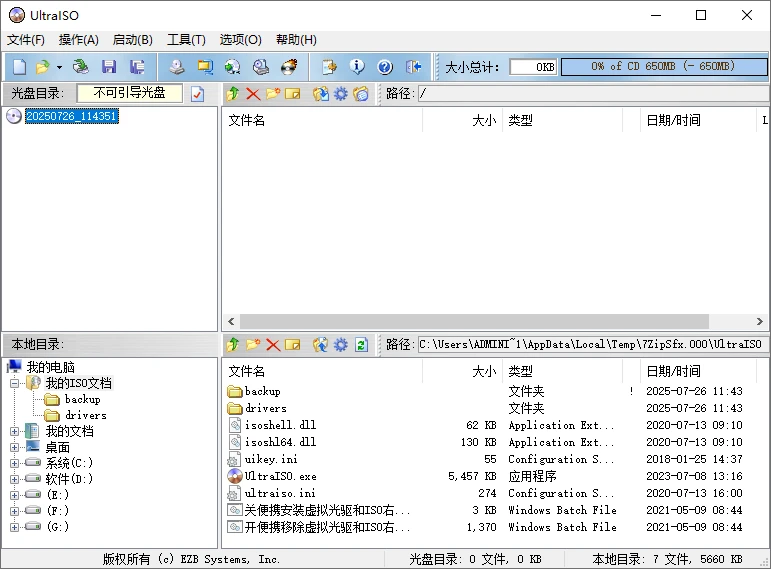Expand the (G:) drive node
Image resolution: width=771 pixels, height=569 pixels.
[x=14, y=527]
